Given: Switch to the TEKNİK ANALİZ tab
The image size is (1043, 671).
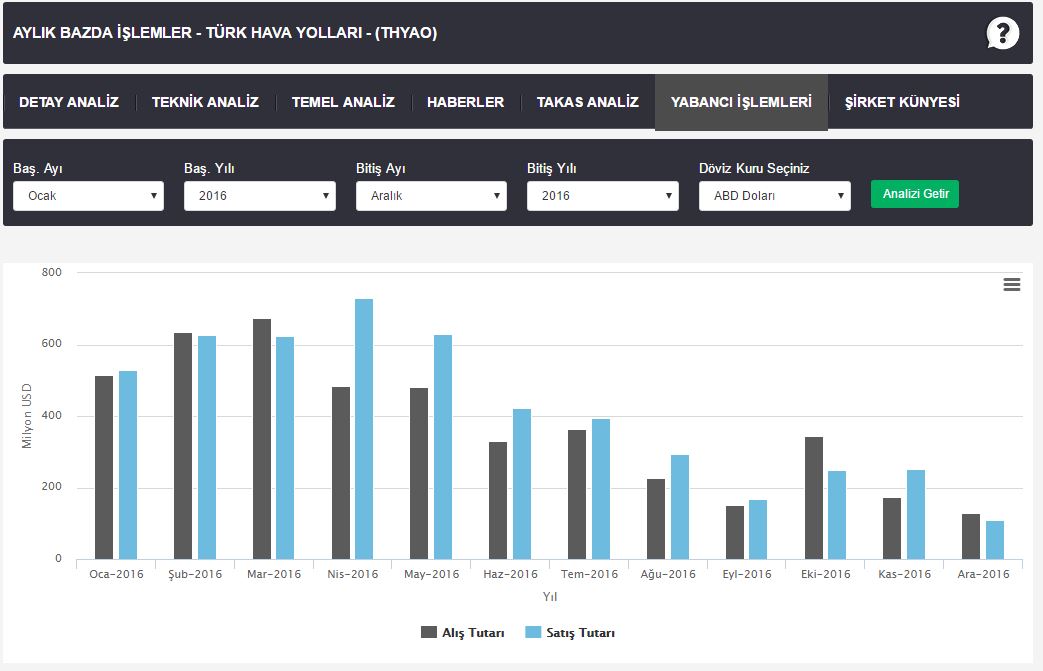Looking at the screenshot, I should pos(205,102).
